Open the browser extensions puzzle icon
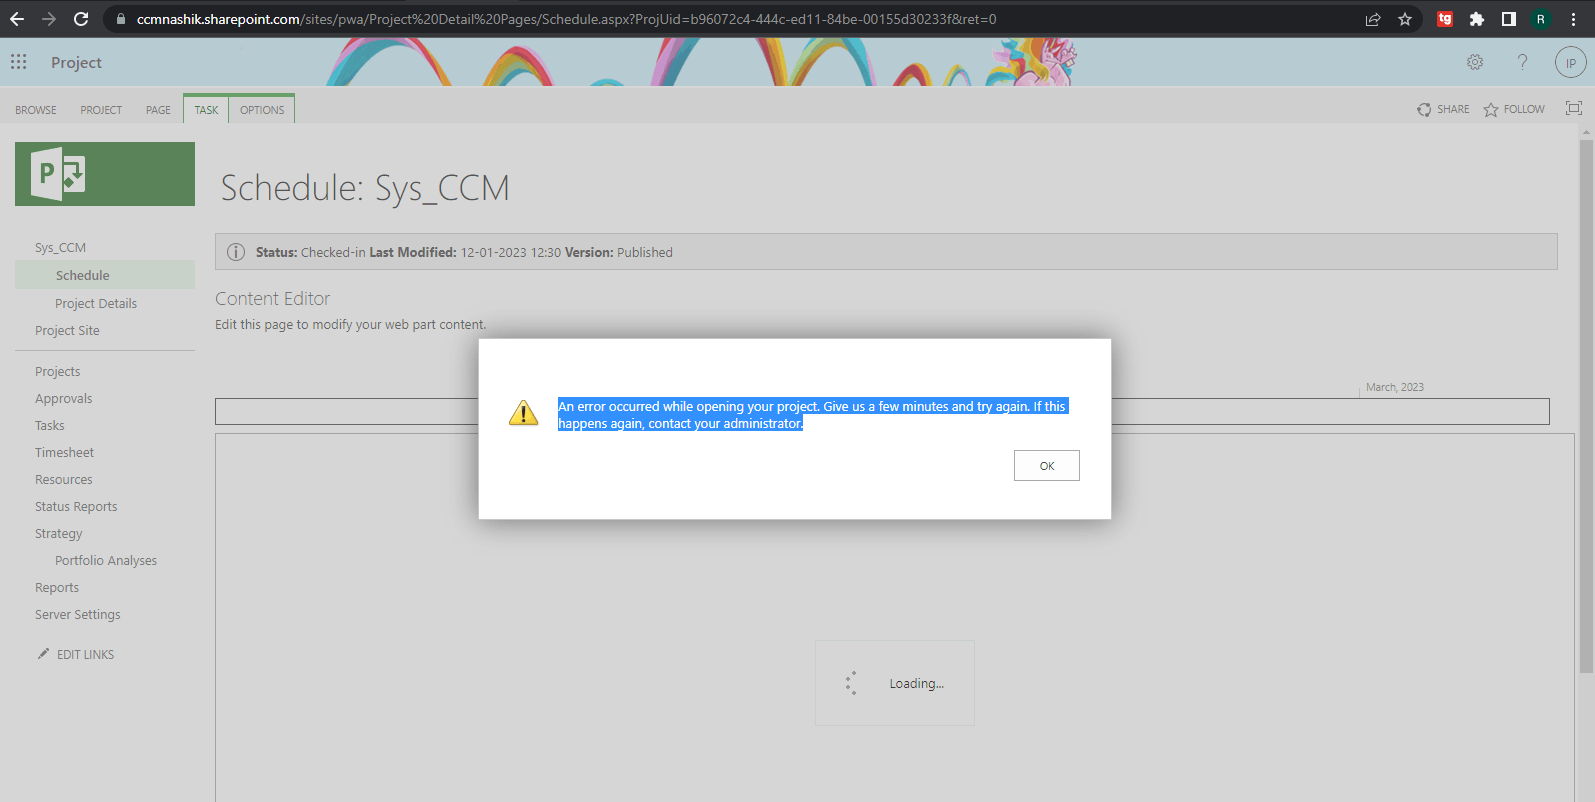1595x802 pixels. [x=1476, y=19]
